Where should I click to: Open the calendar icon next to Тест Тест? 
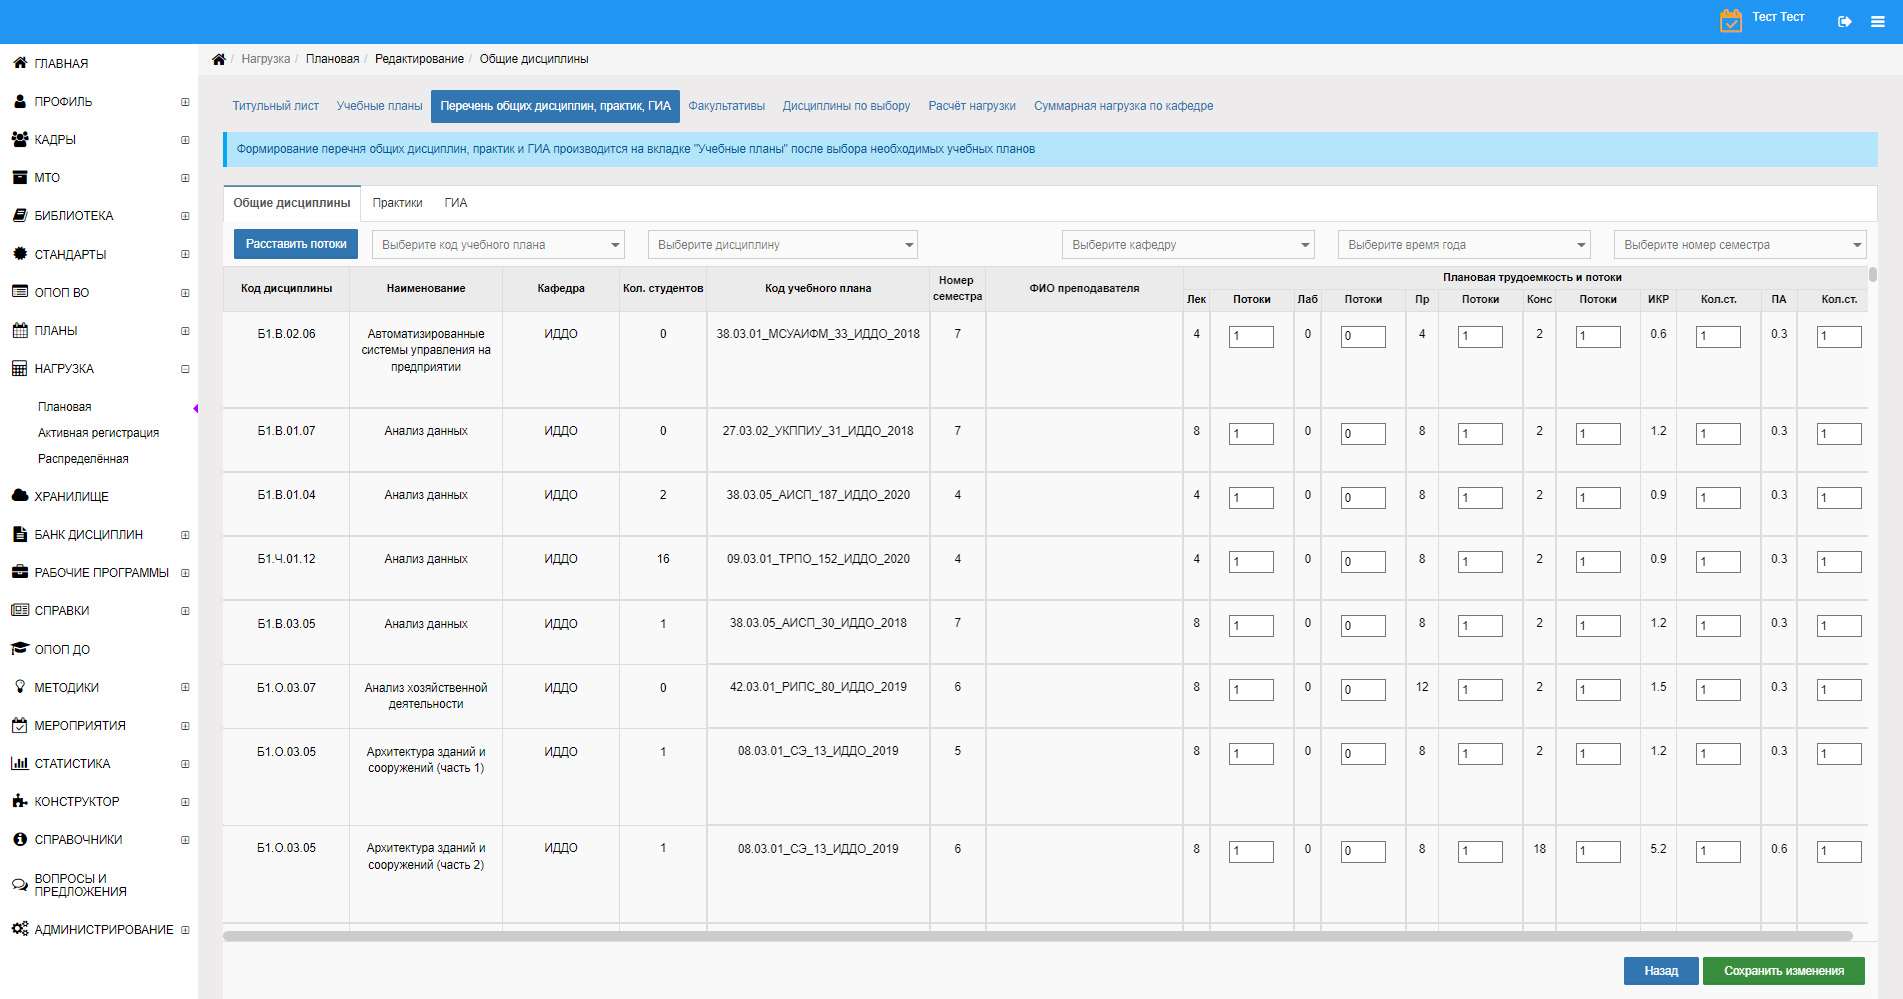(x=1730, y=20)
